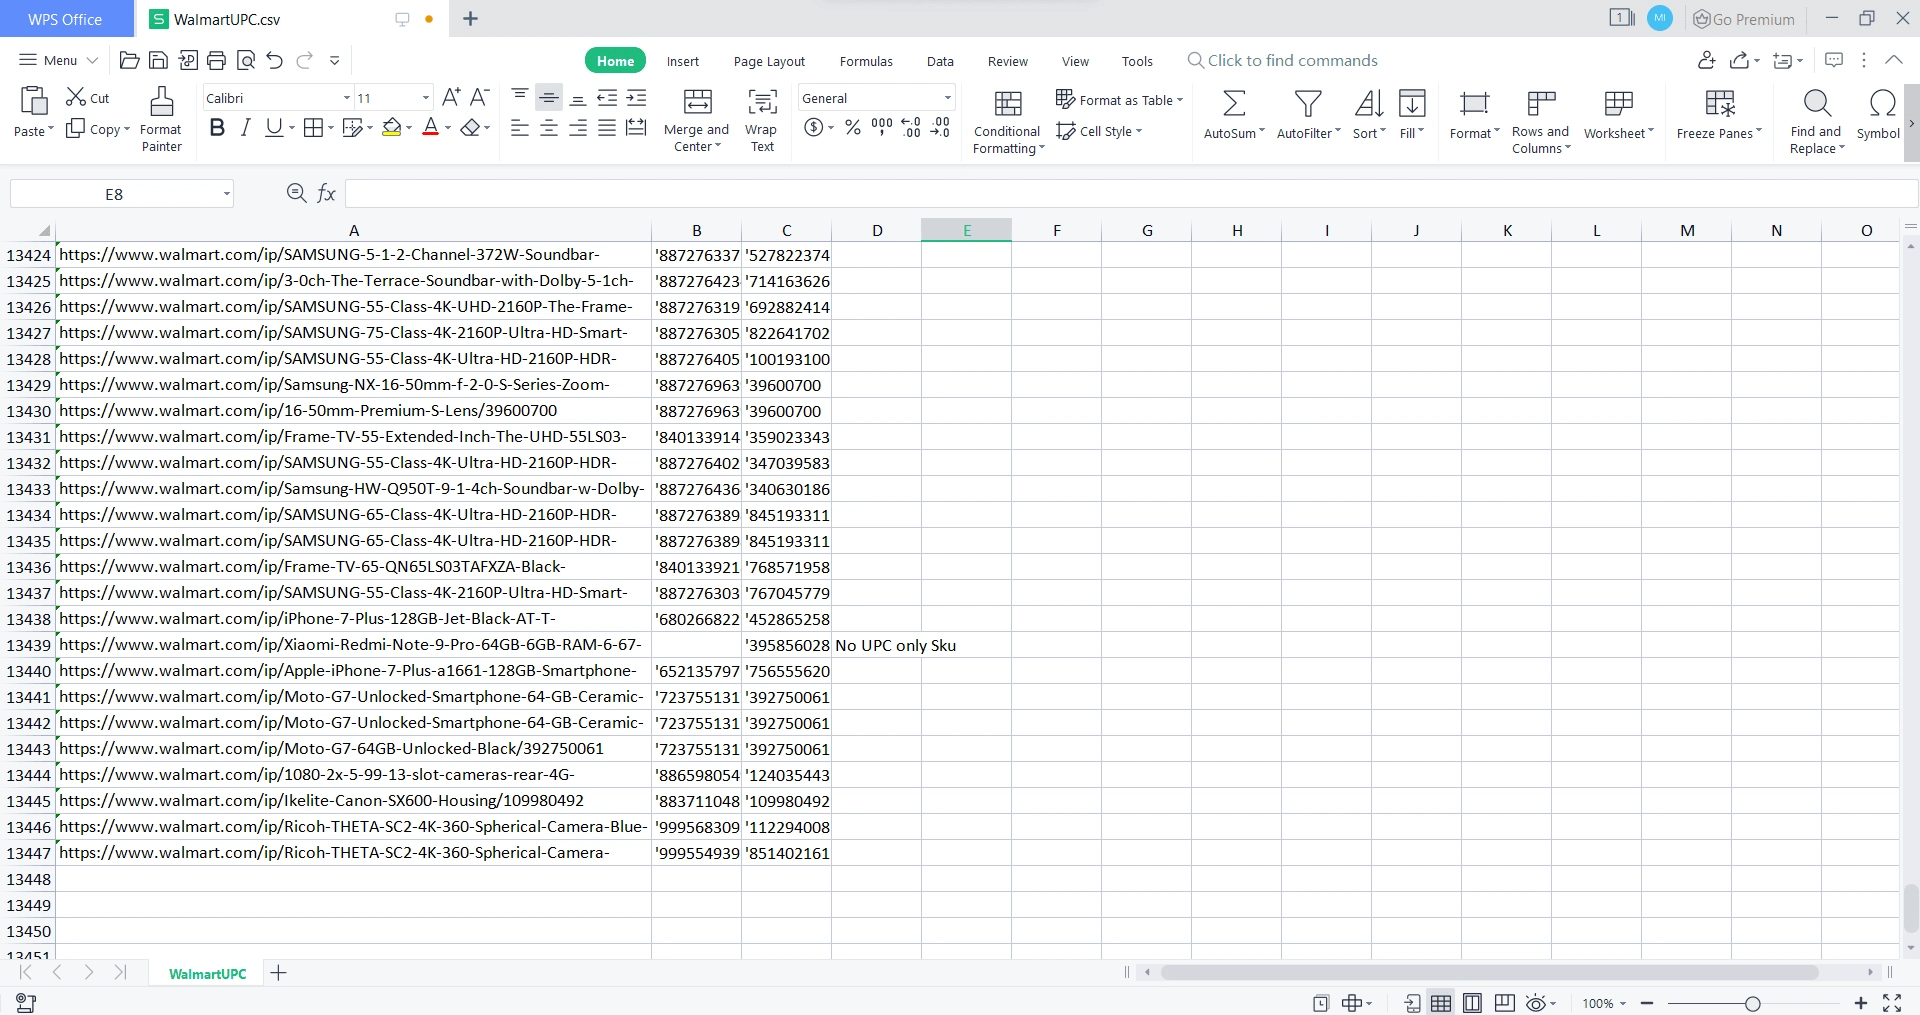The width and height of the screenshot is (1920, 1015).
Task: Open the file folder icon in quick toolbar
Action: point(129,61)
